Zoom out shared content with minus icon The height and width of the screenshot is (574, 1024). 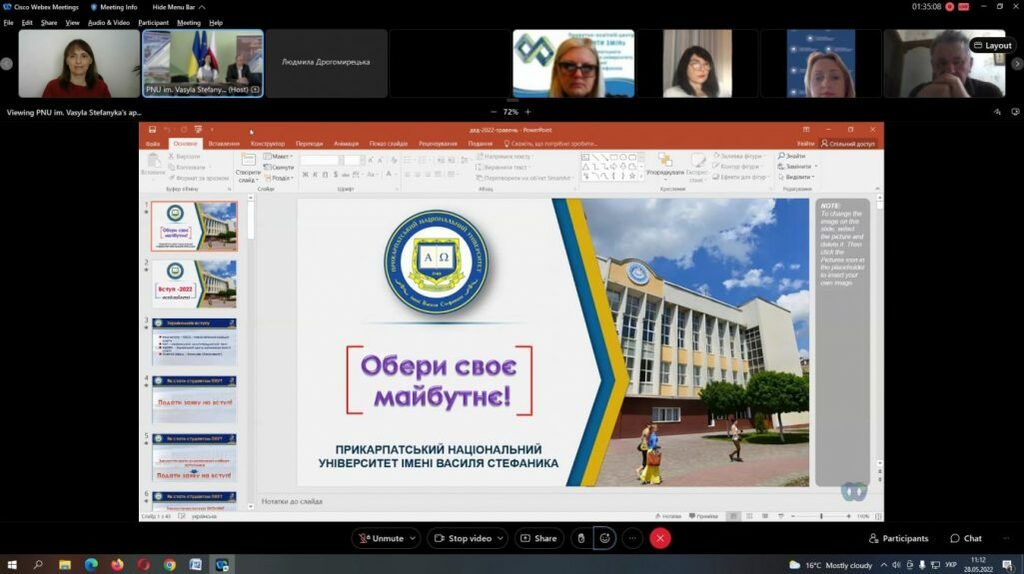(x=493, y=112)
